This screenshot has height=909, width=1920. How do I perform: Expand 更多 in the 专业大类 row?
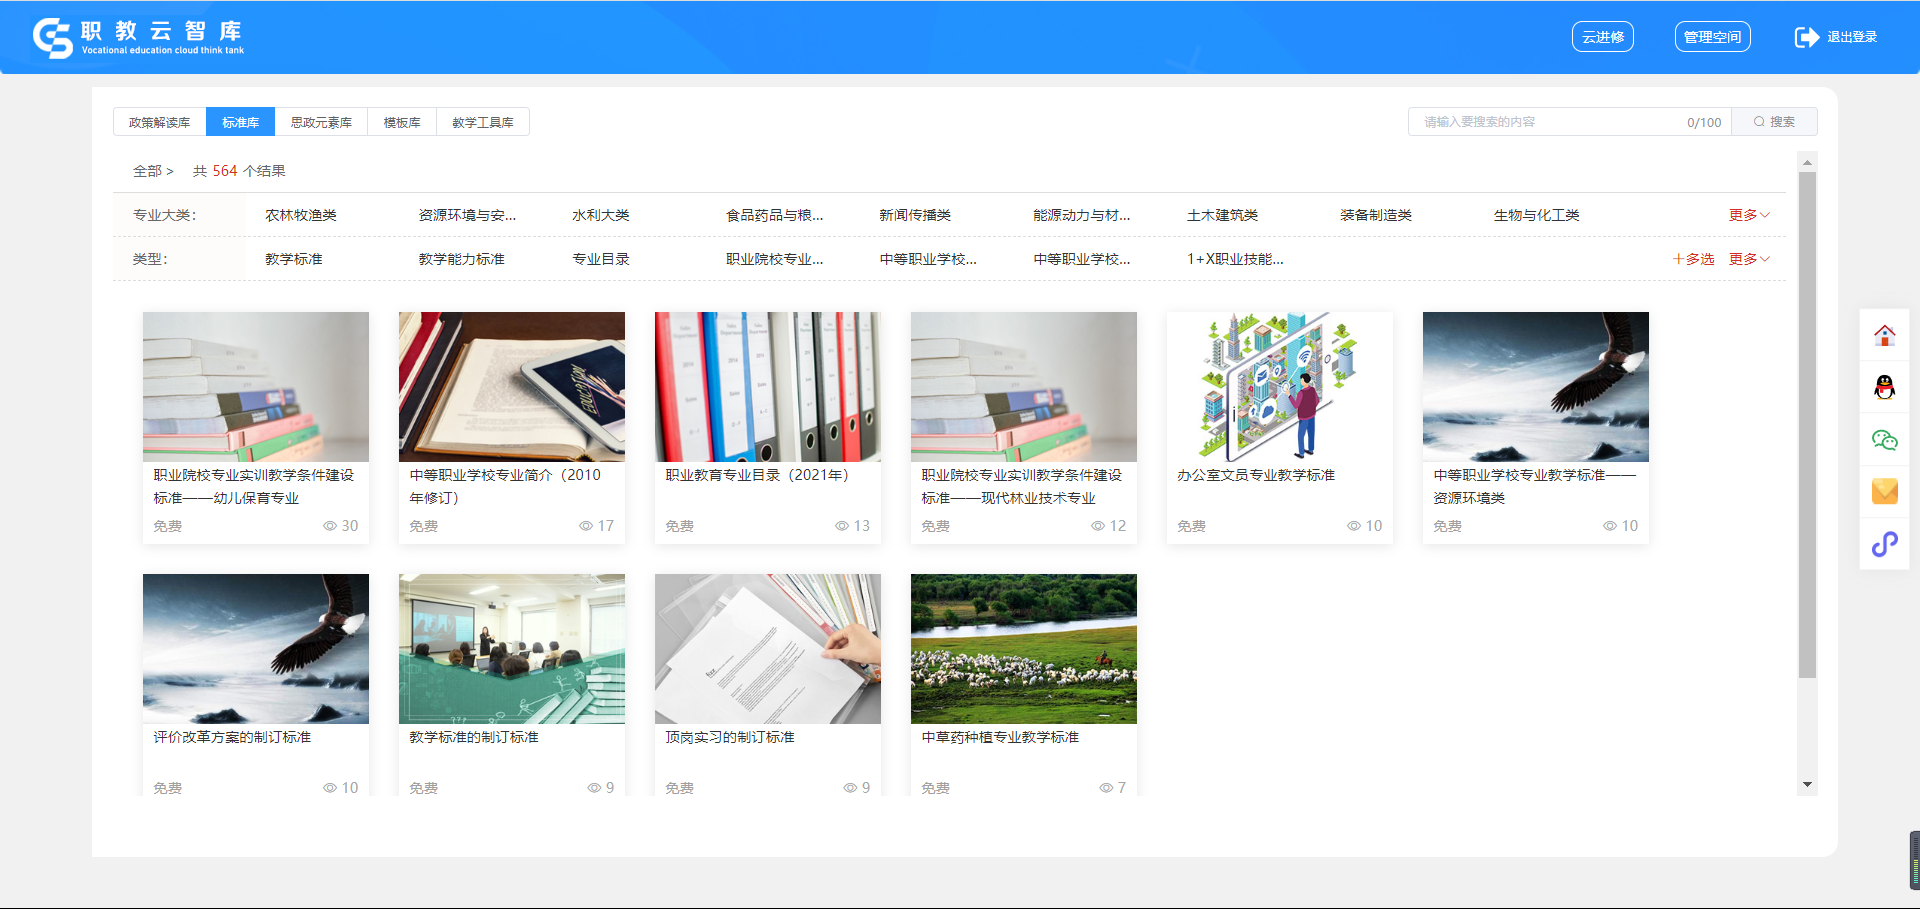coord(1749,215)
